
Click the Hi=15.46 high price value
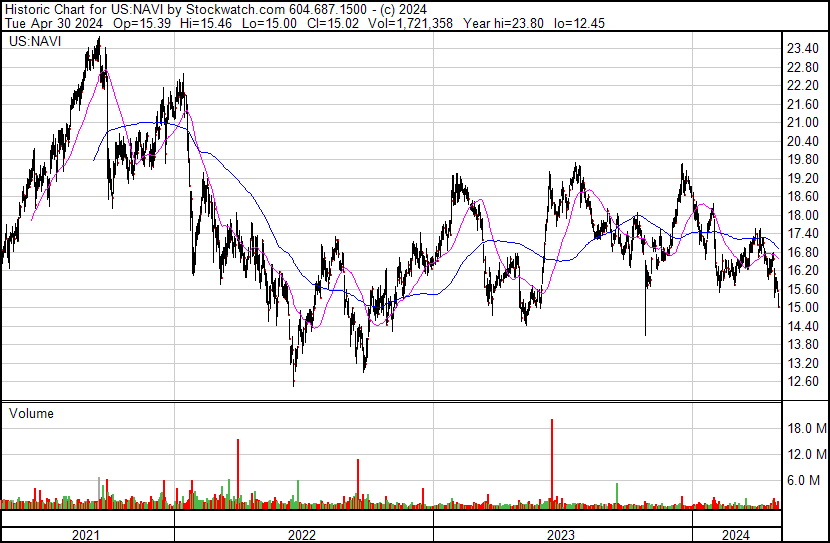pos(206,23)
